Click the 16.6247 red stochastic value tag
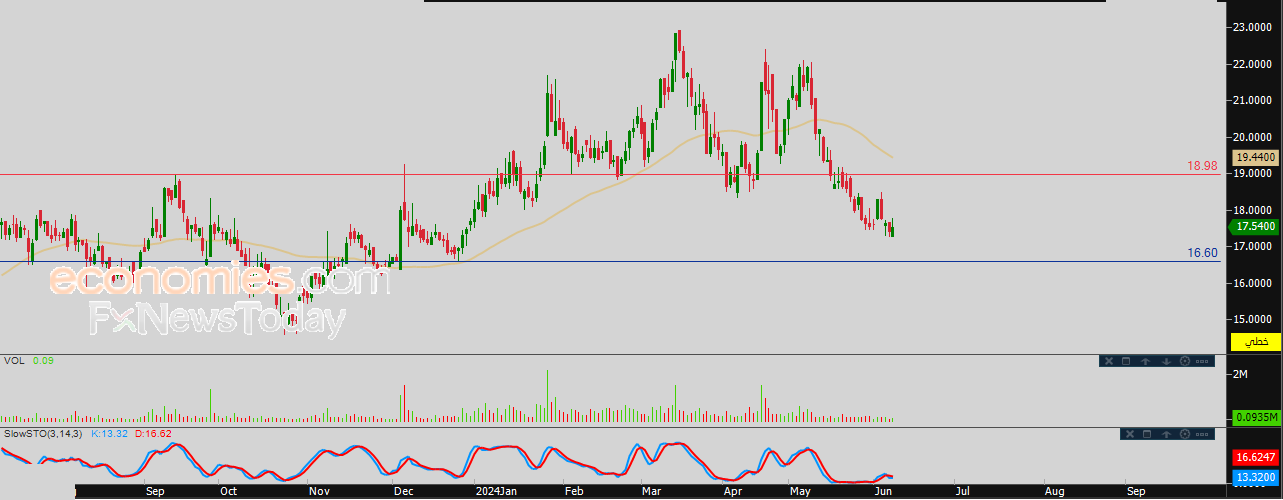 tap(1257, 456)
